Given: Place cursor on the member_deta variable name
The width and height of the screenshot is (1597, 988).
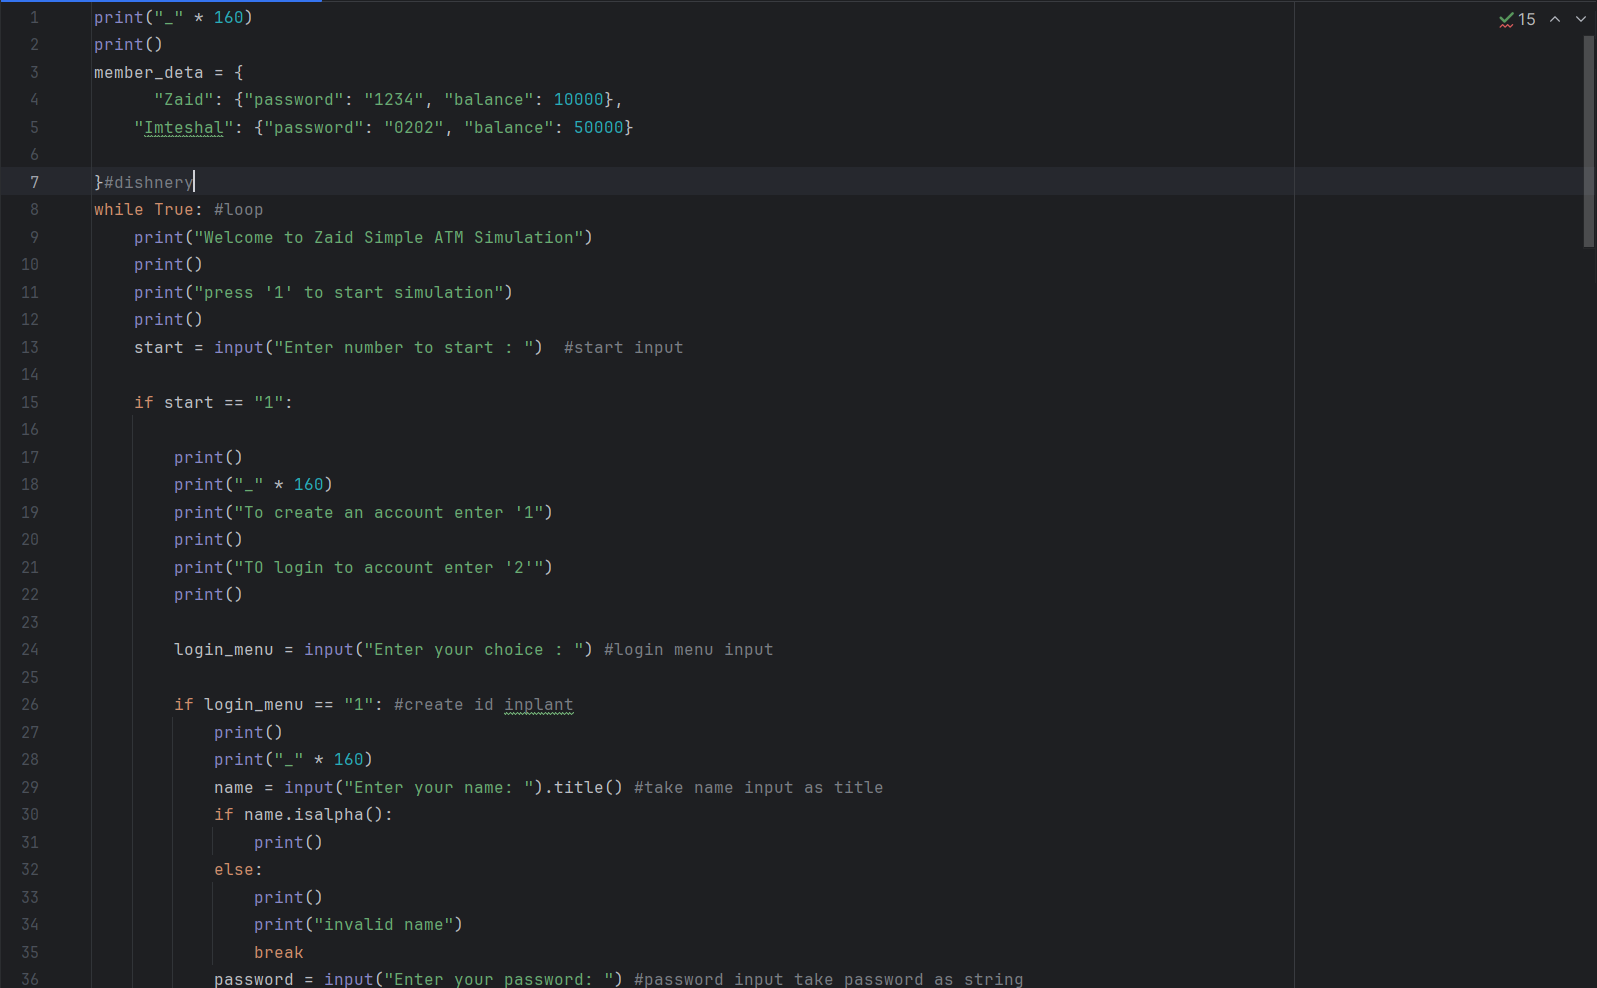Looking at the screenshot, I should pyautogui.click(x=148, y=73).
